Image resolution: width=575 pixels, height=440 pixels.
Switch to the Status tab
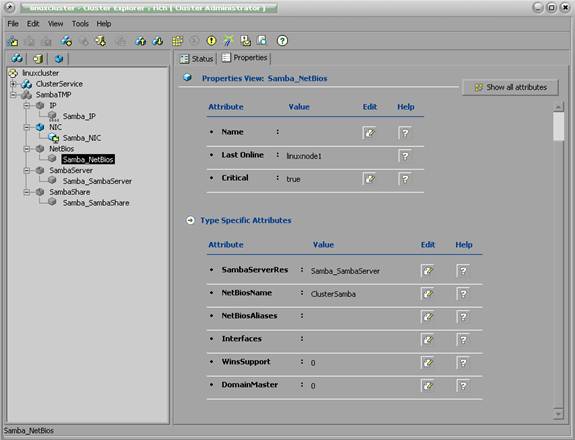(197, 59)
